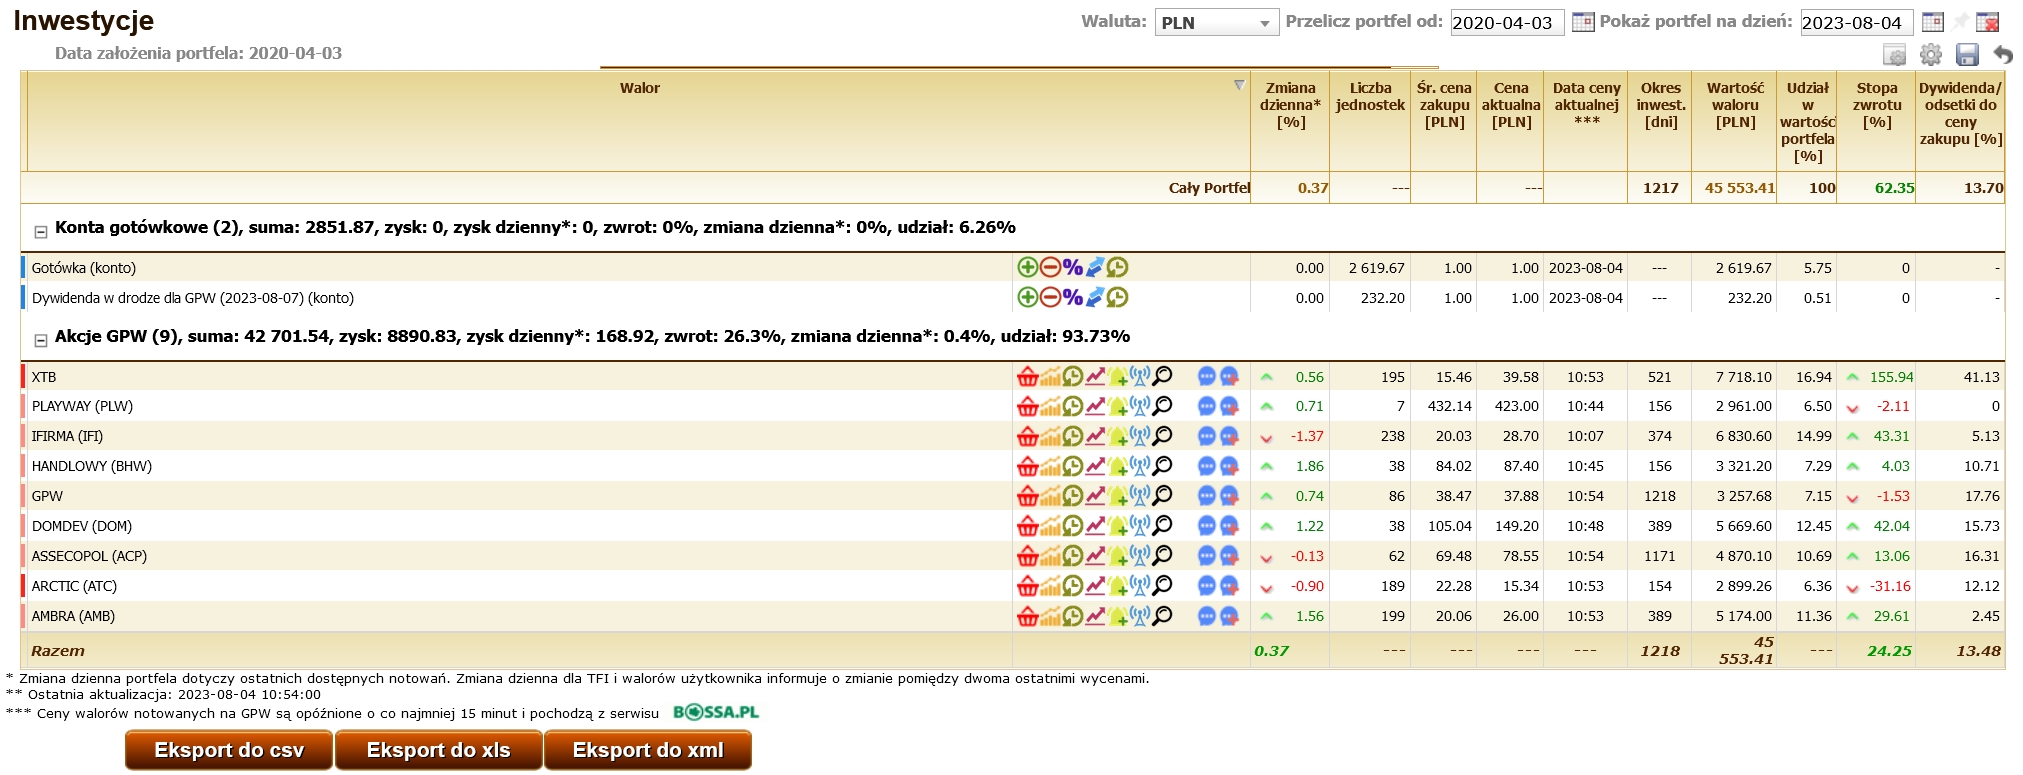The height and width of the screenshot is (775, 2023).
Task: Click the 7 718.10 value in XTB row
Action: (1743, 377)
